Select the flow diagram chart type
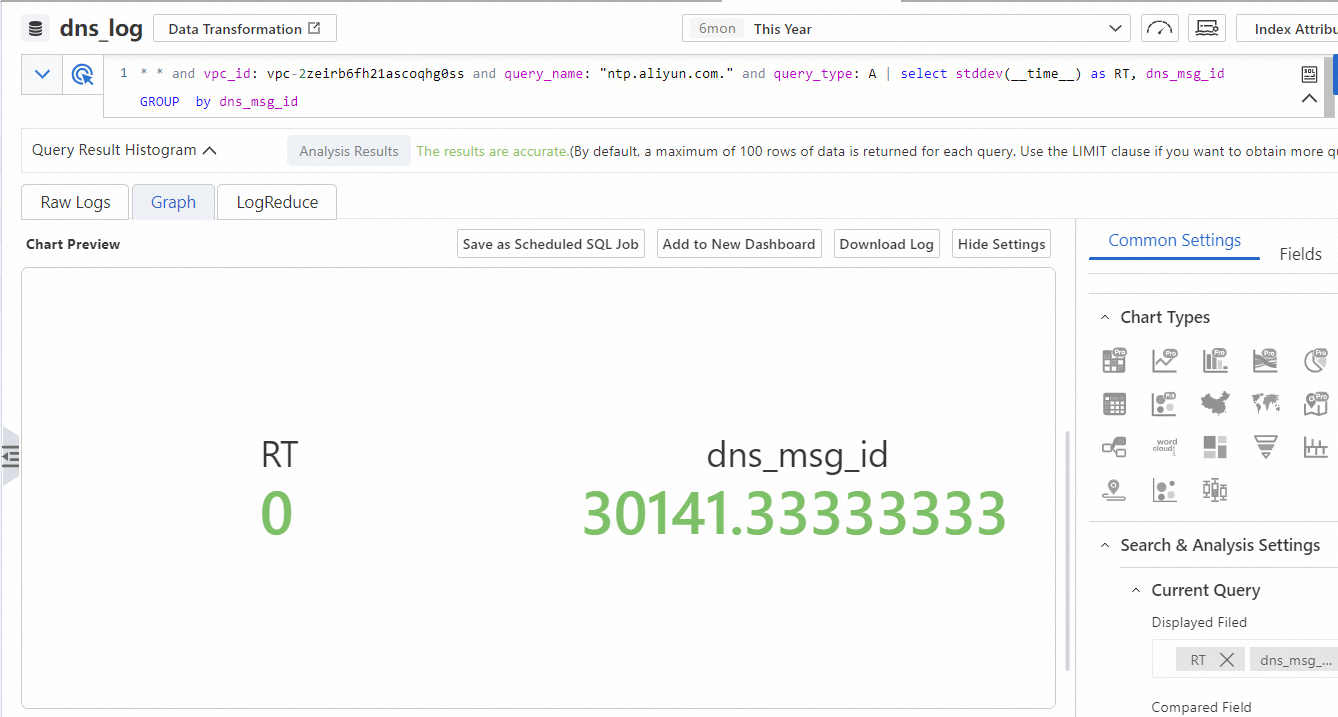The image size is (1338, 717). [1114, 447]
